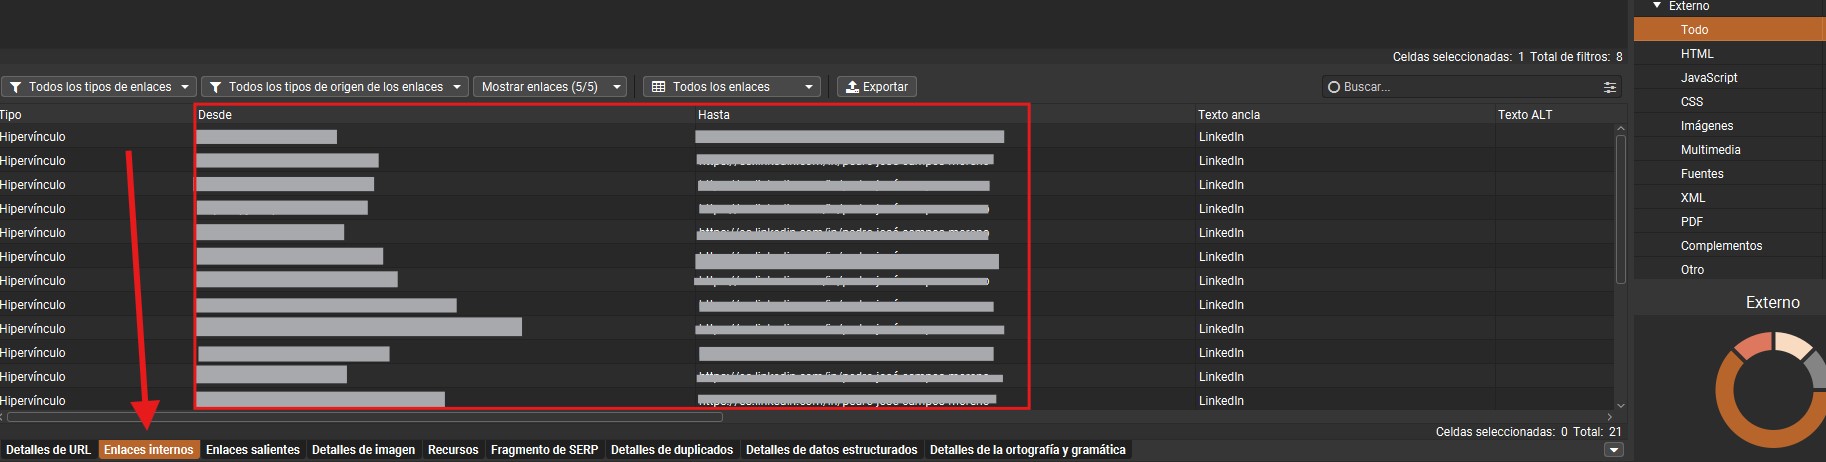Image resolution: width=1826 pixels, height=462 pixels.
Task: Switch to the Enlaces salientes tab
Action: click(x=252, y=450)
